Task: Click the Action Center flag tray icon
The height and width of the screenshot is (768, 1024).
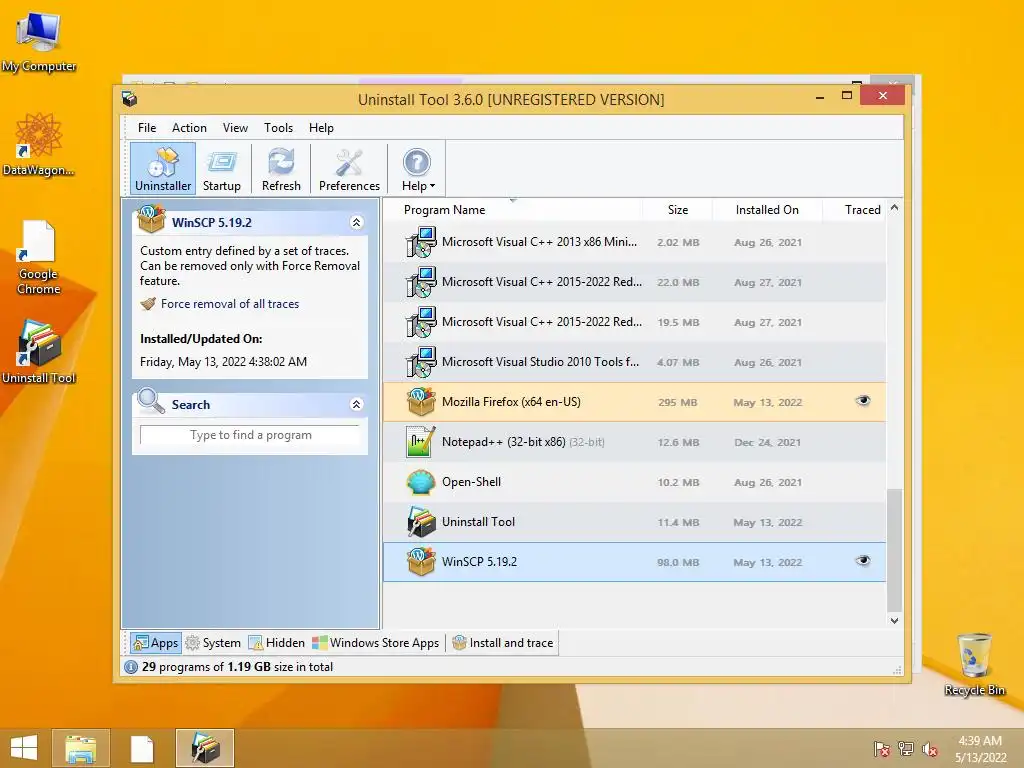Action: (882, 749)
